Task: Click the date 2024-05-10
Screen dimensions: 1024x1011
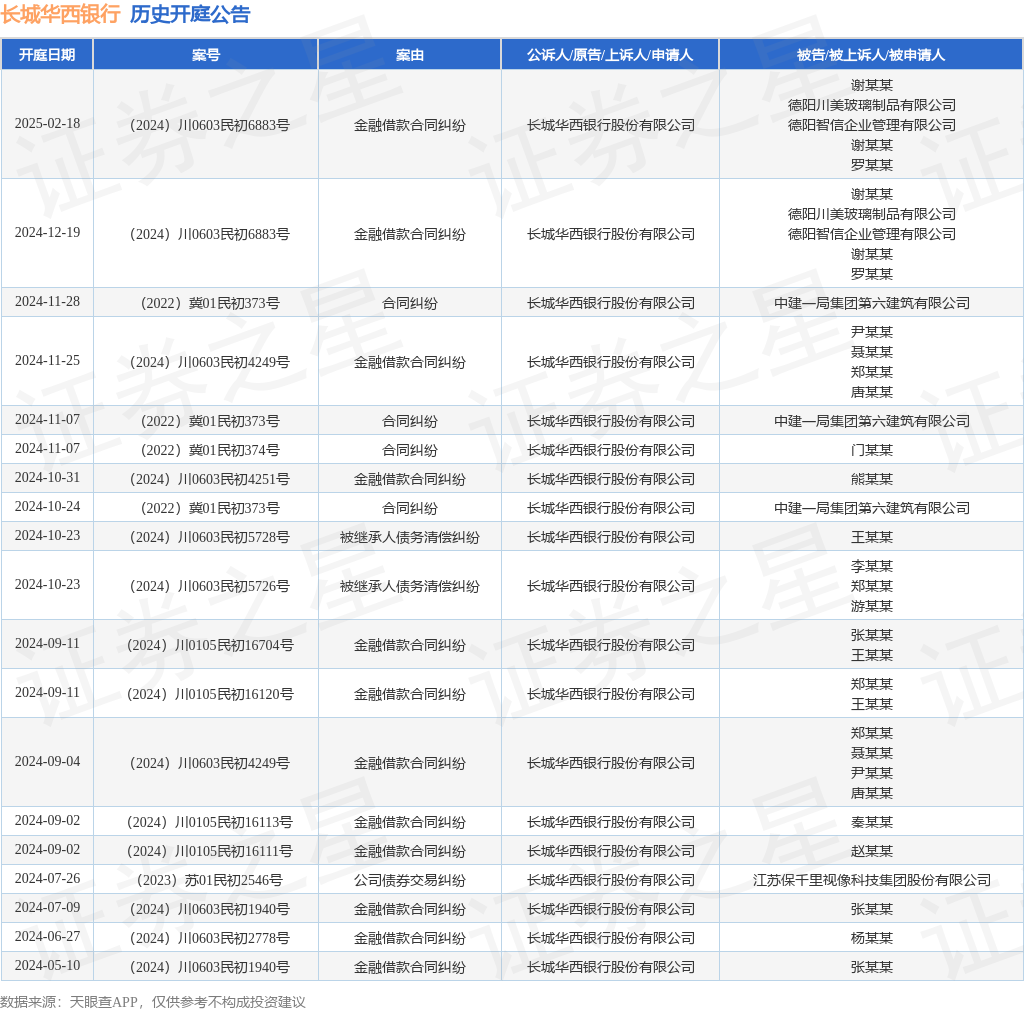Action: pos(48,965)
